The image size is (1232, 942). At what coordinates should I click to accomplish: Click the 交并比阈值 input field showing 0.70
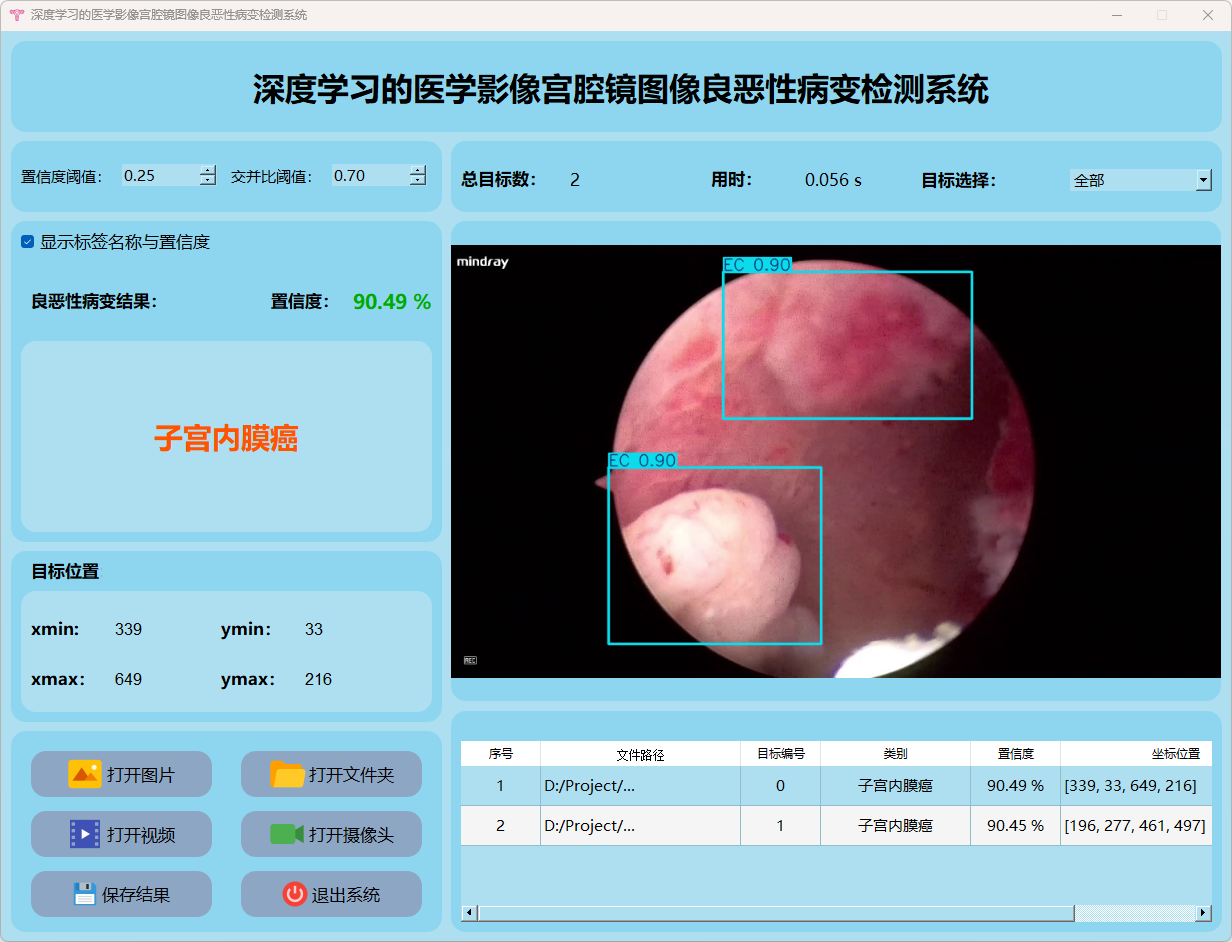pos(368,176)
